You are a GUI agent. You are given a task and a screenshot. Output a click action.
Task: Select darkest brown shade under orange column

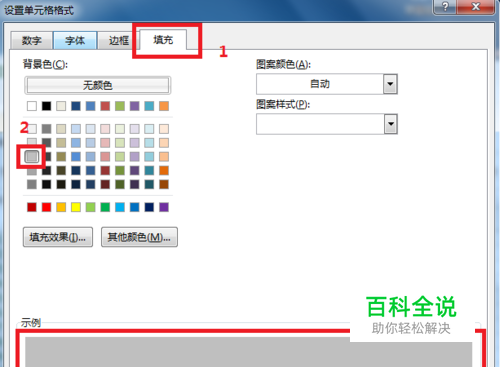click(x=164, y=184)
